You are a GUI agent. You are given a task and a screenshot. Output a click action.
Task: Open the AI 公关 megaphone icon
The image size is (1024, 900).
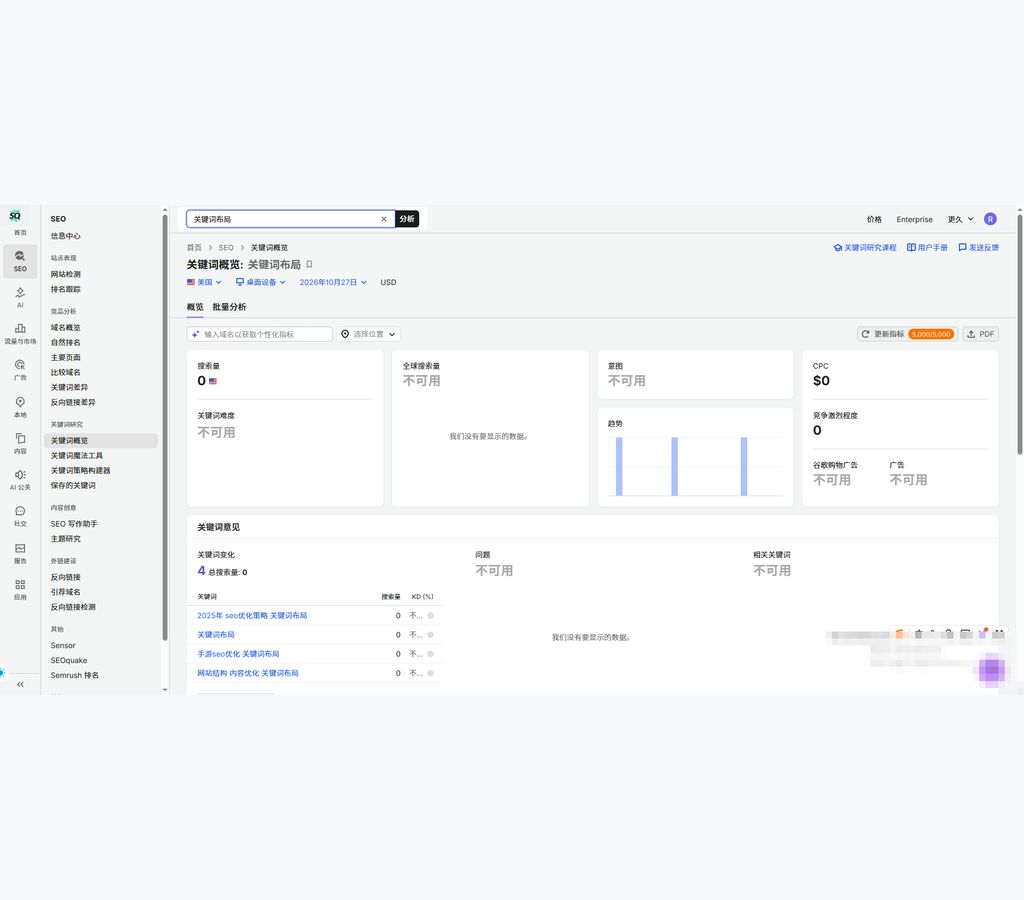[20, 480]
